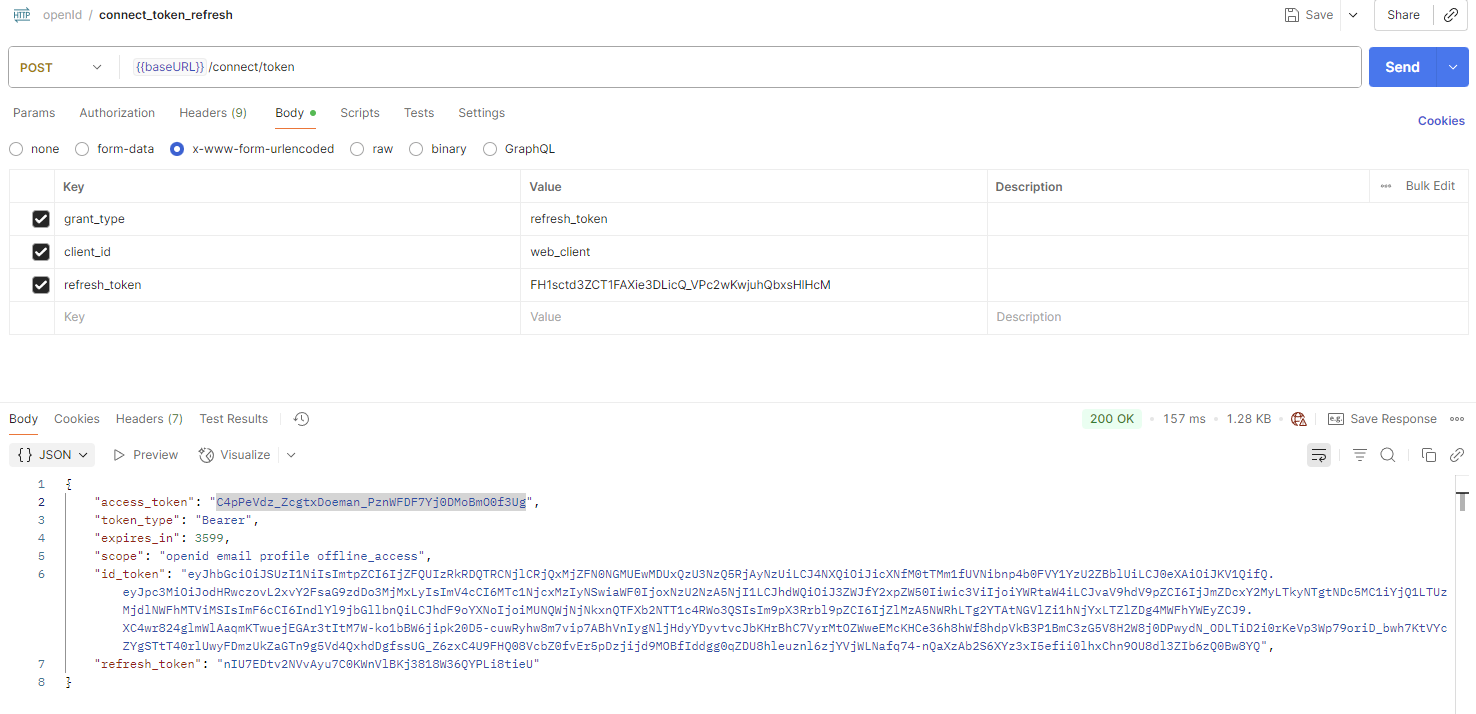Click the openId collection breadcrumb
Image resolution: width=1476 pixels, height=714 pixels.
61,15
